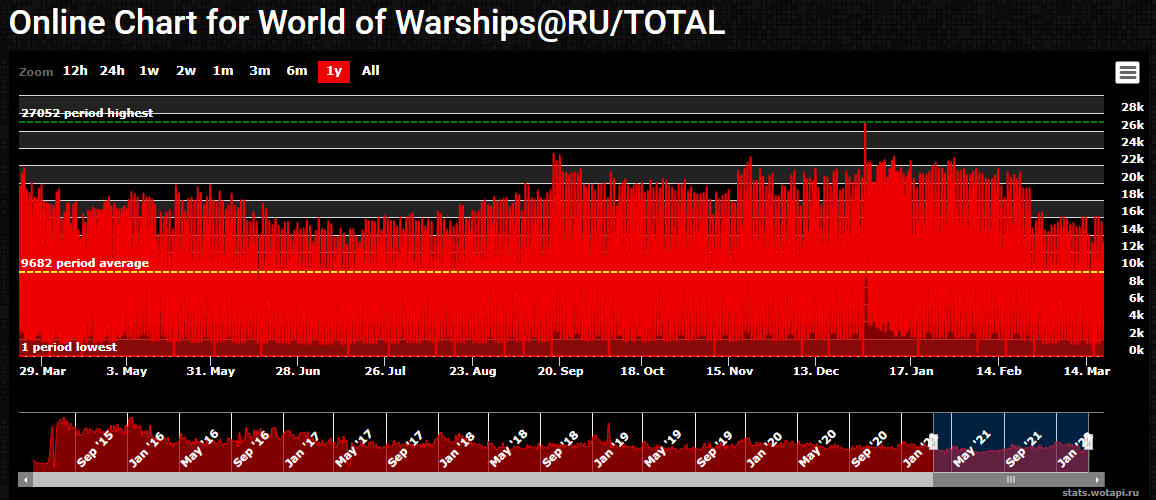Select 3m zoom period
The width and height of the screenshot is (1156, 500).
pos(260,71)
